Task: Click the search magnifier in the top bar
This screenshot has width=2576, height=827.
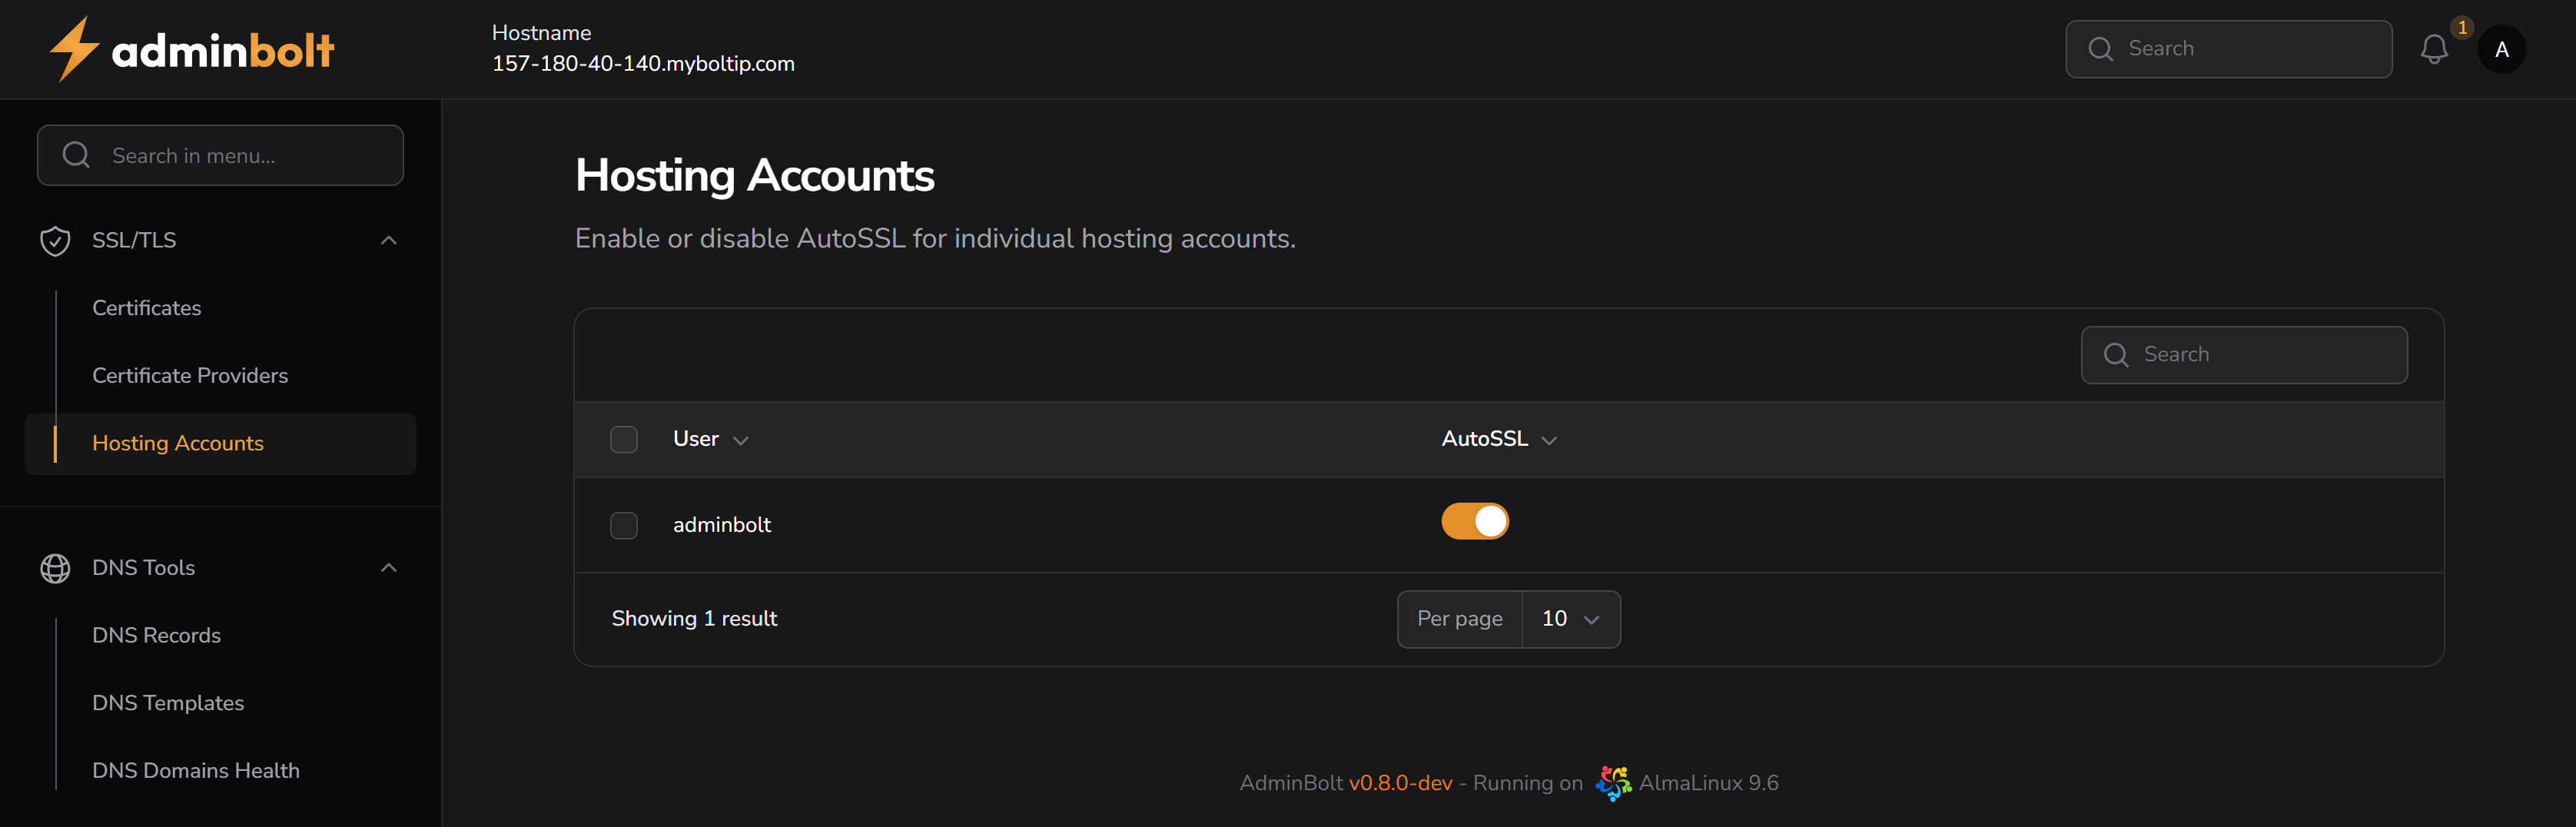Action: click(x=2100, y=48)
